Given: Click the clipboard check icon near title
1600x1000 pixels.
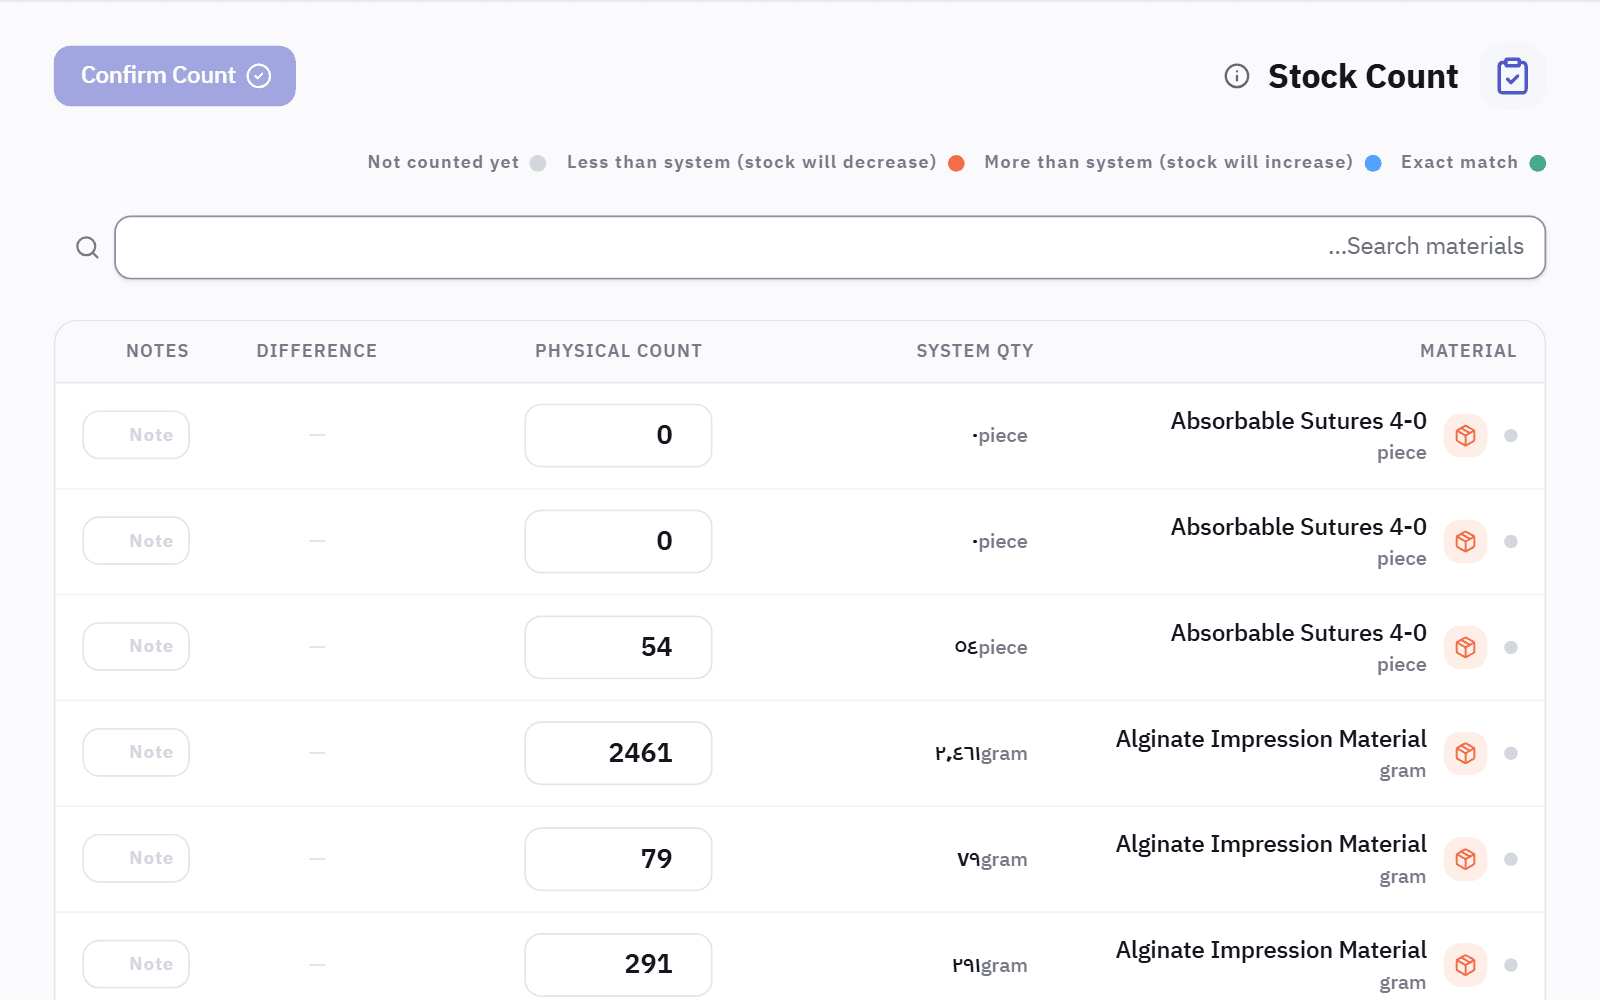Looking at the screenshot, I should (1512, 76).
